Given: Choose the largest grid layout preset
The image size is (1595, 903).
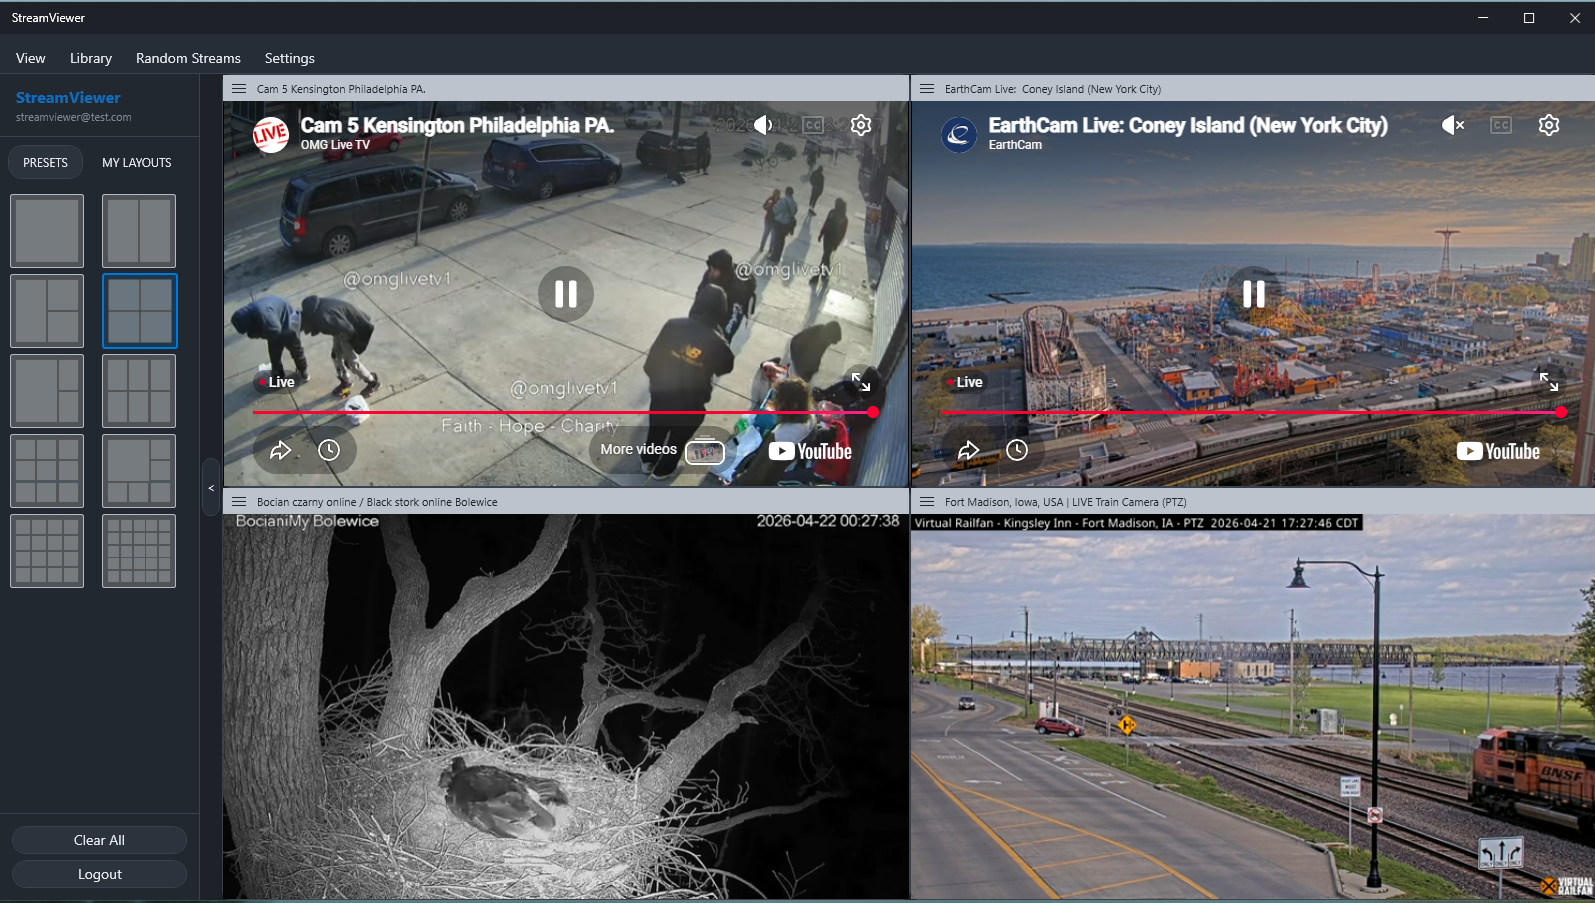Looking at the screenshot, I should coord(139,551).
